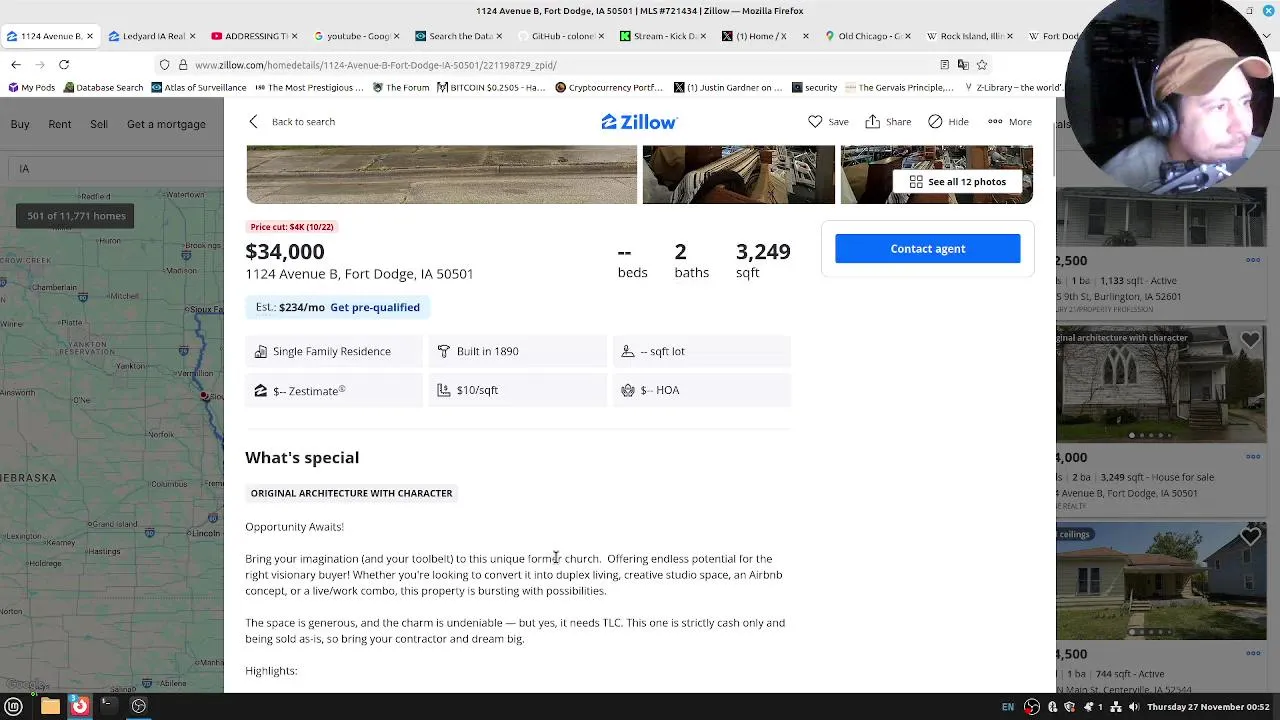Click the Get pre-qualified link
Screen dimensions: 1280x720
coord(375,308)
